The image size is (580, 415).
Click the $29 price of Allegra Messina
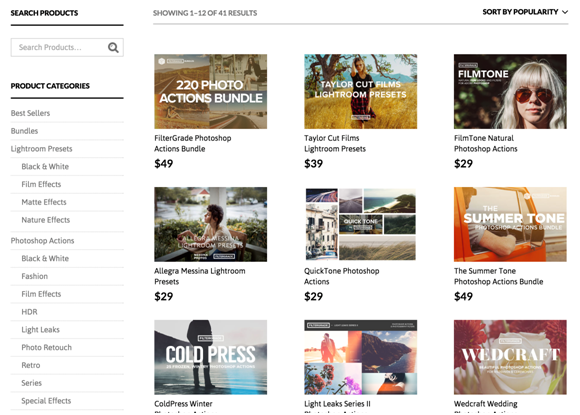point(163,296)
